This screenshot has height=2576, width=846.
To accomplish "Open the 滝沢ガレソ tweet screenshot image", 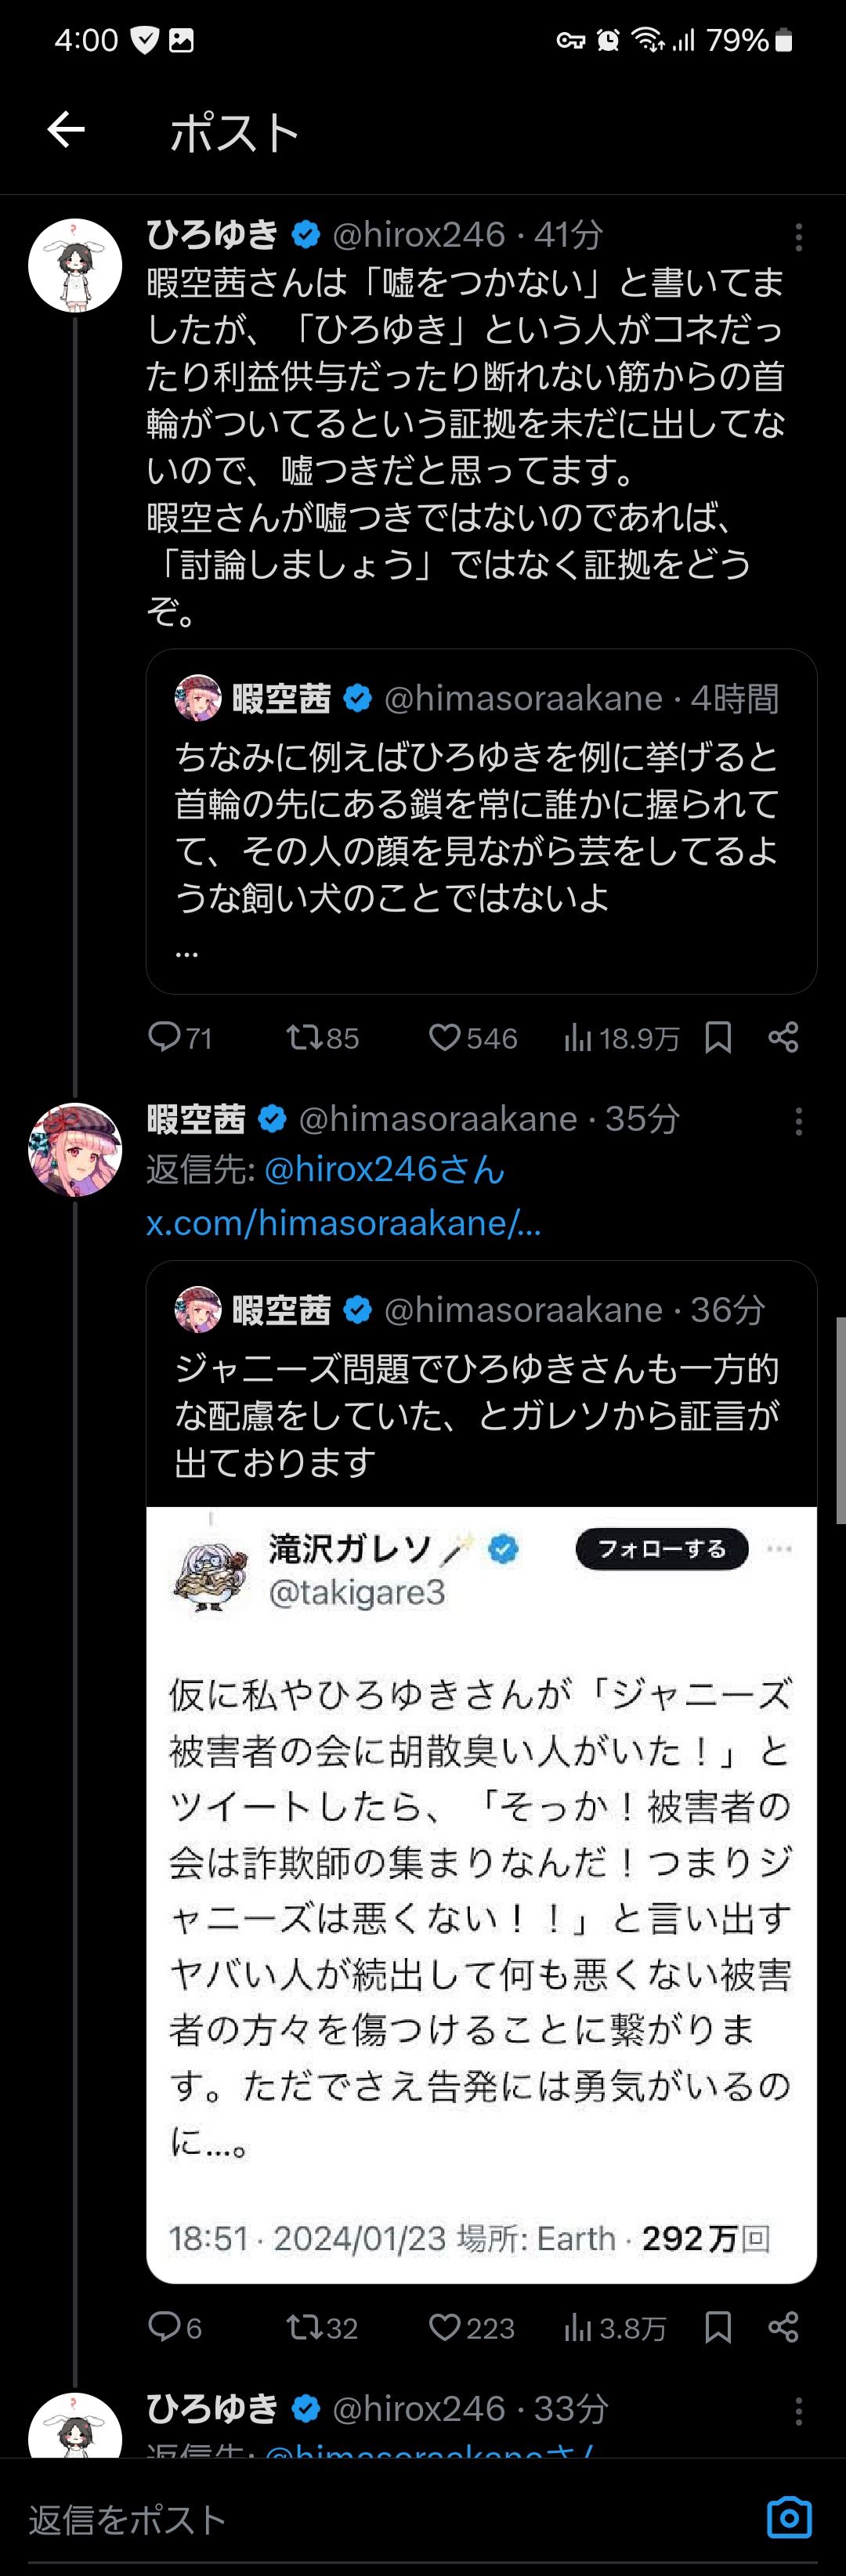I will [x=481, y=1894].
